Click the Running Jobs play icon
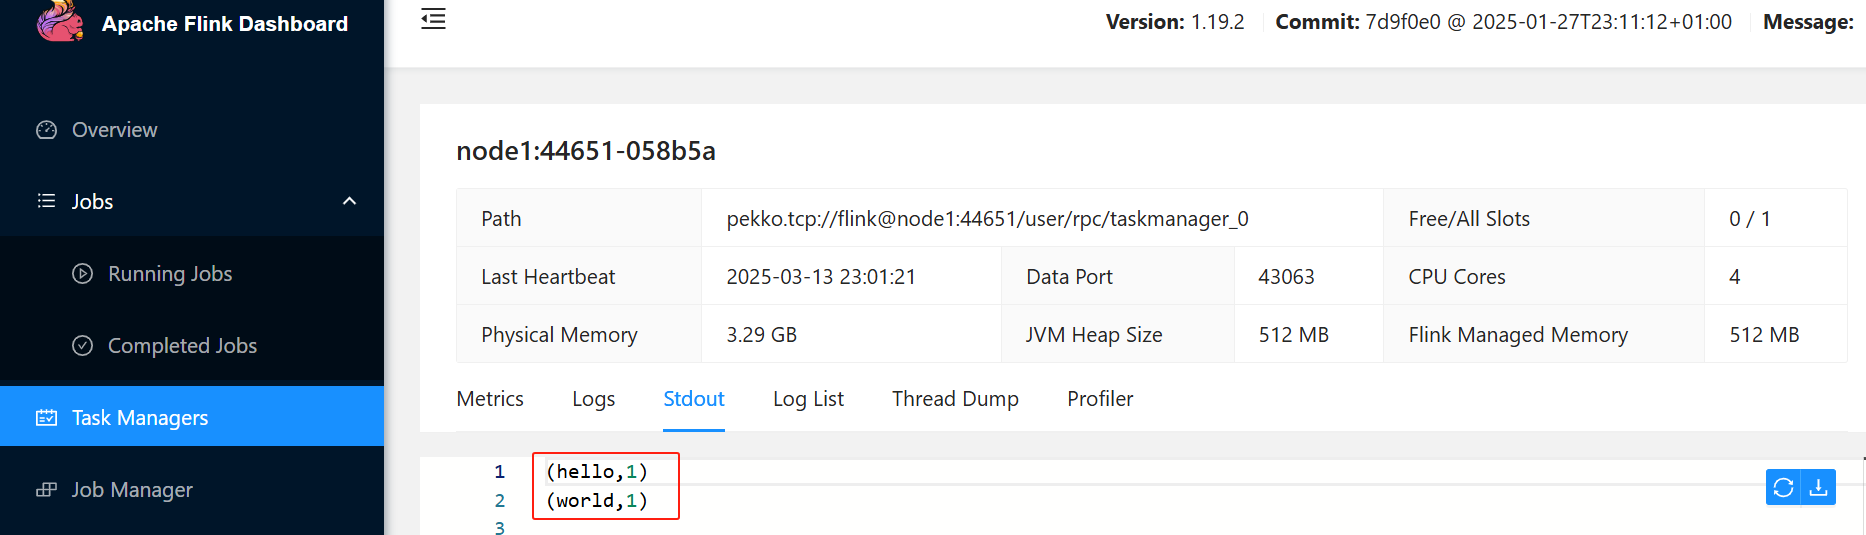The image size is (1866, 535). (x=83, y=274)
